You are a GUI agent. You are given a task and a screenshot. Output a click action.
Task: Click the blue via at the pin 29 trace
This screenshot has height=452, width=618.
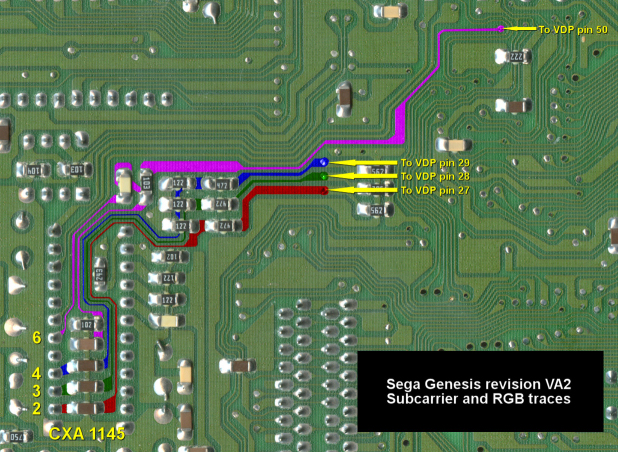324,162
